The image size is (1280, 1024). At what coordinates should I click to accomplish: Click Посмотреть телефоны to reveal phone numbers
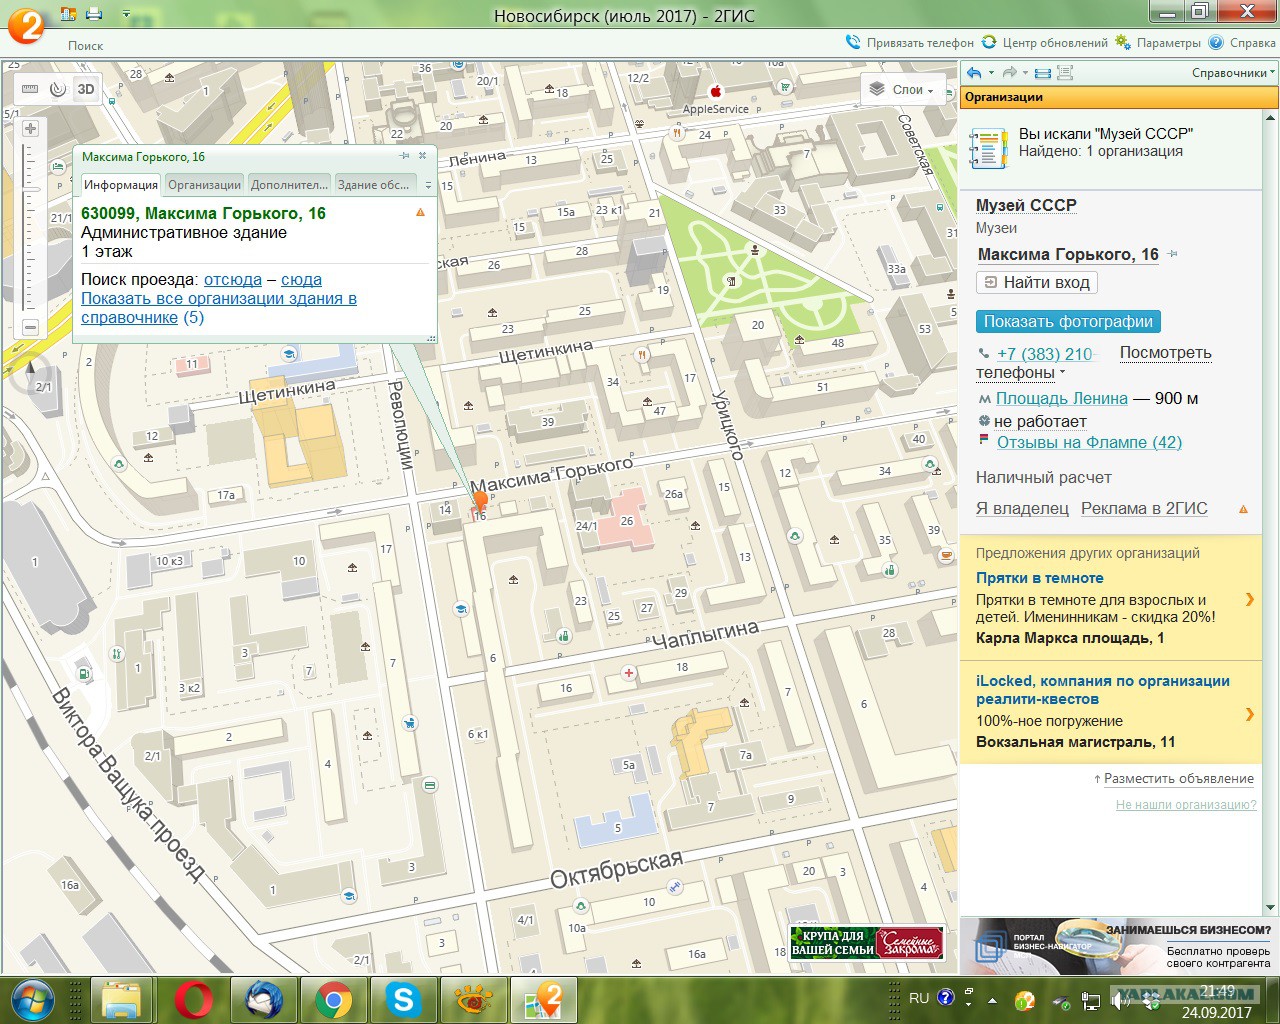coord(1094,363)
